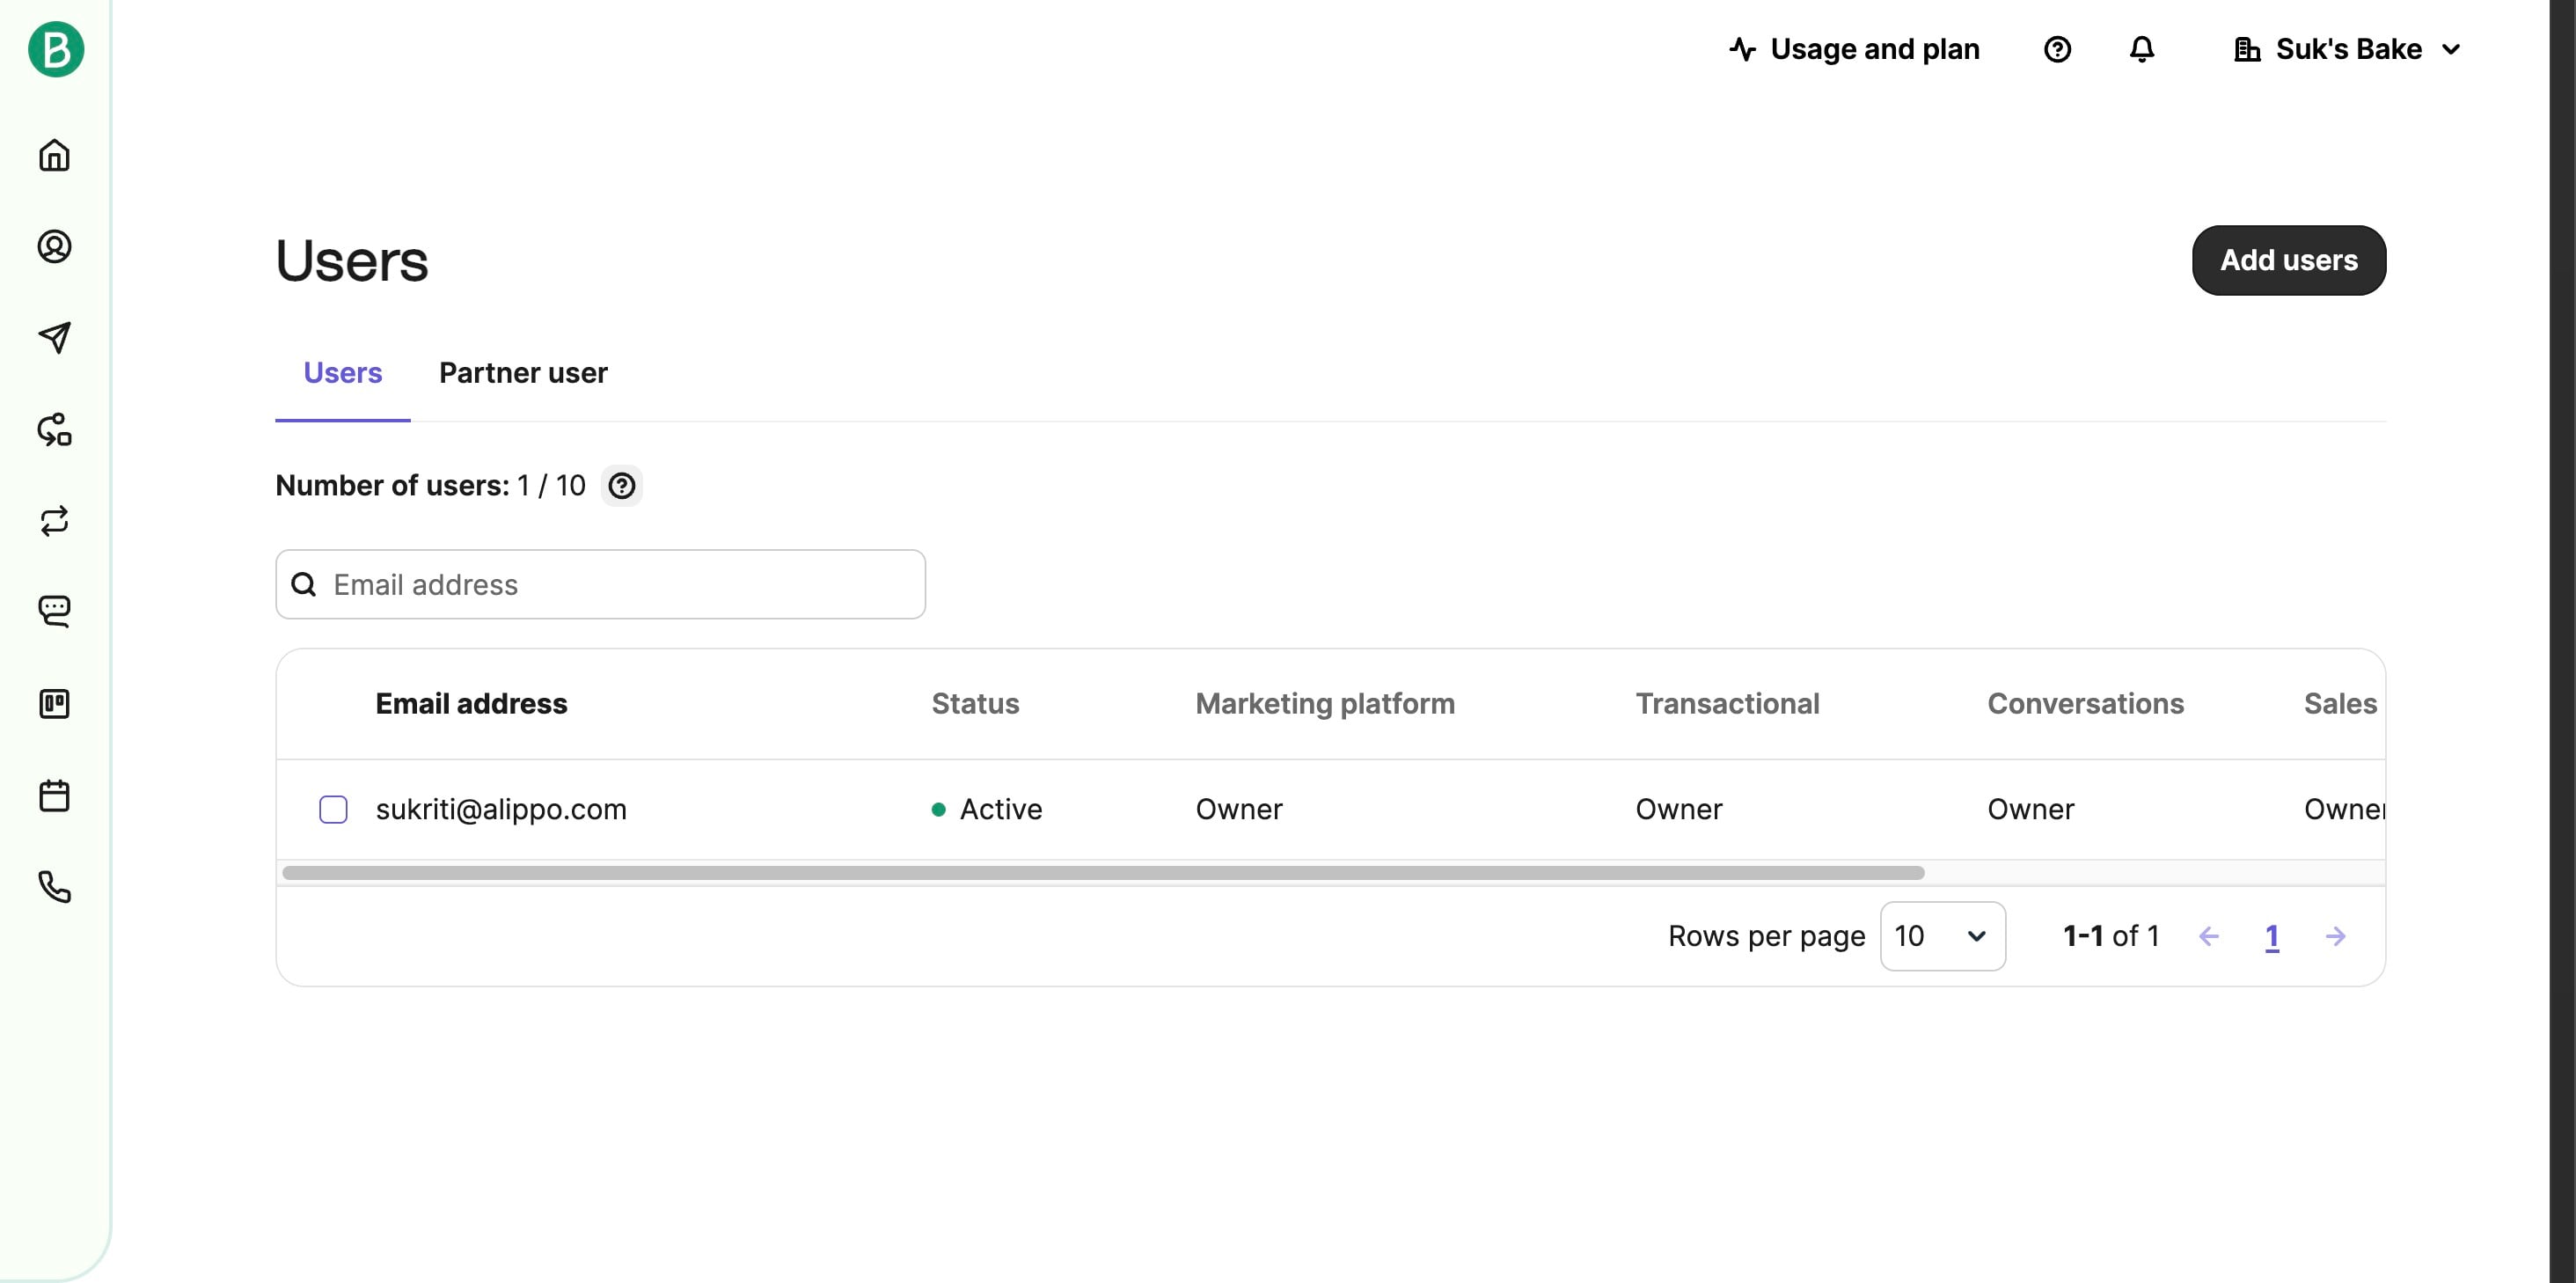Check the checkbox next to sukriti@alippo.com
The image size is (2576, 1283).
coord(332,809)
